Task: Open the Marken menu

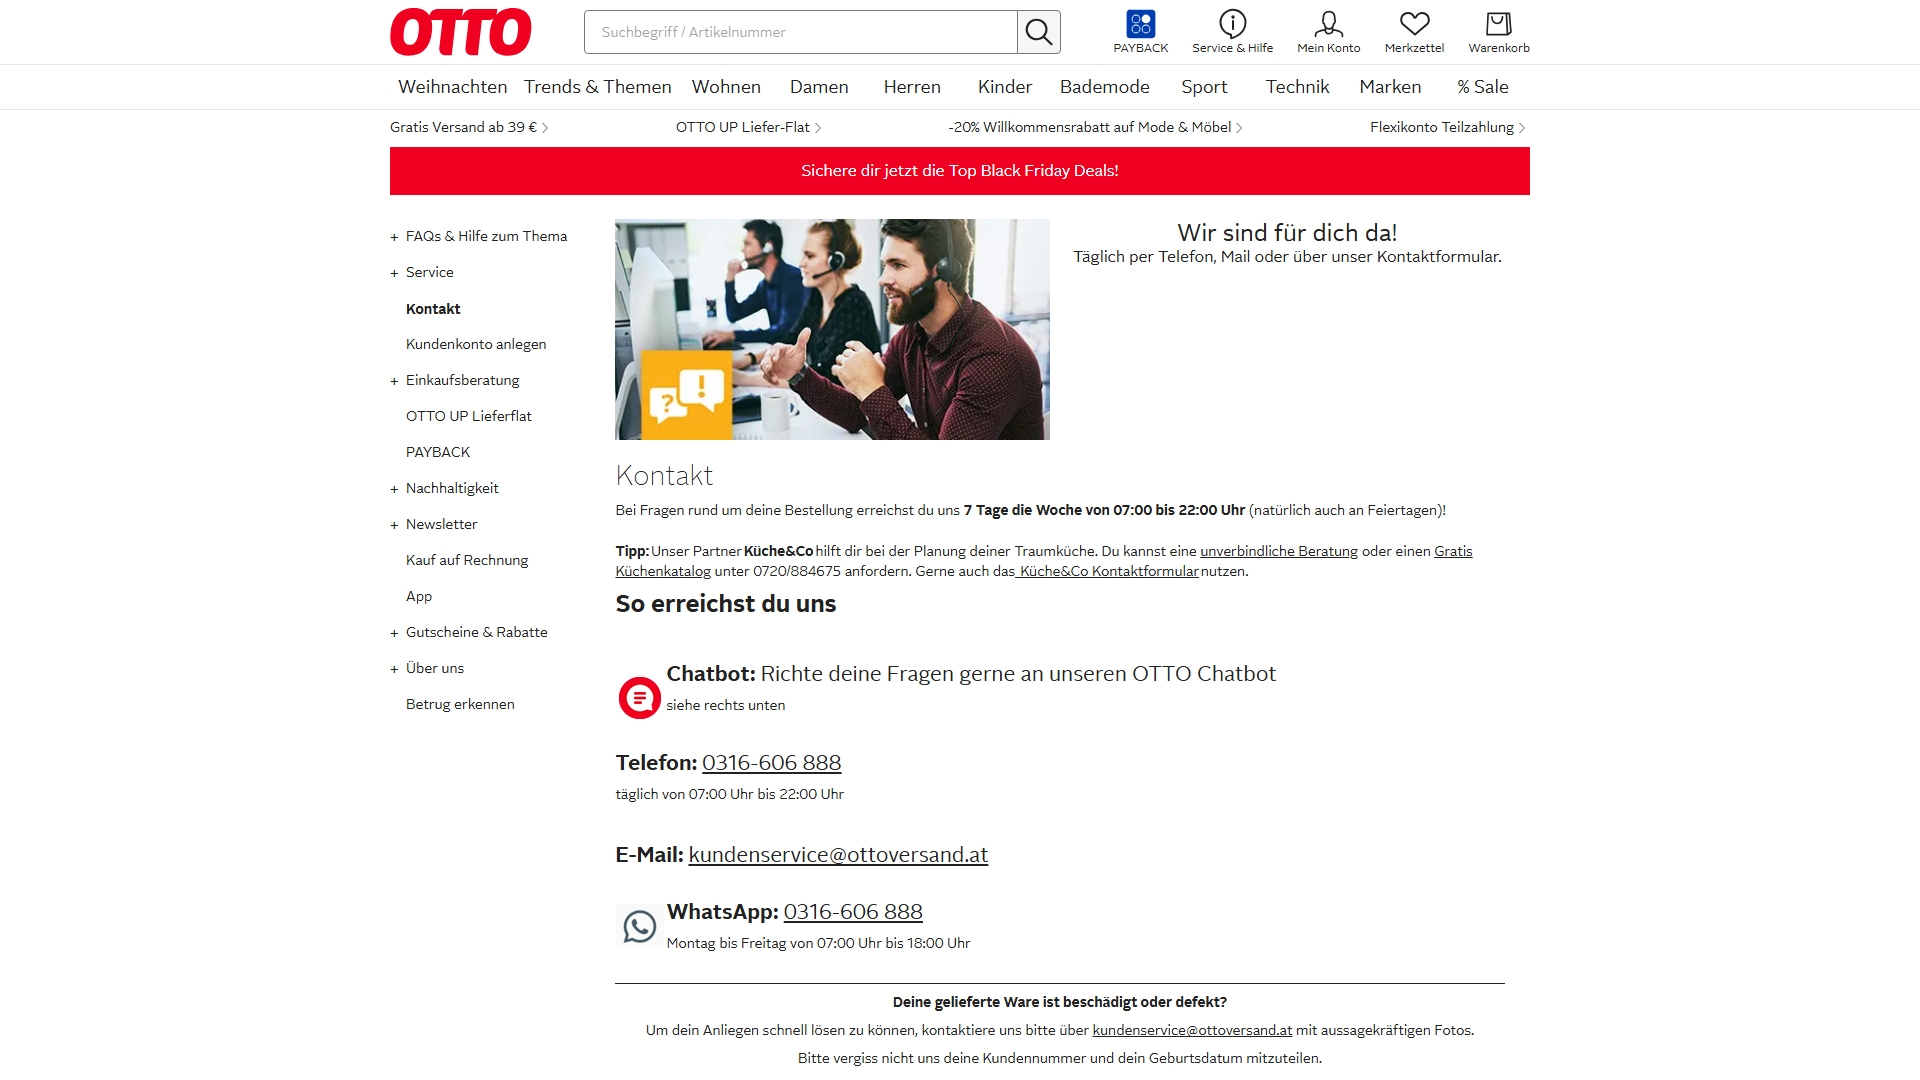Action: coord(1390,87)
